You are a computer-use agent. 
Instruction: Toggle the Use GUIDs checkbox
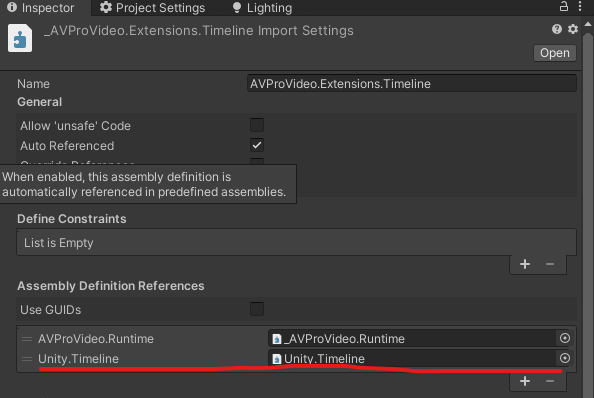(257, 309)
